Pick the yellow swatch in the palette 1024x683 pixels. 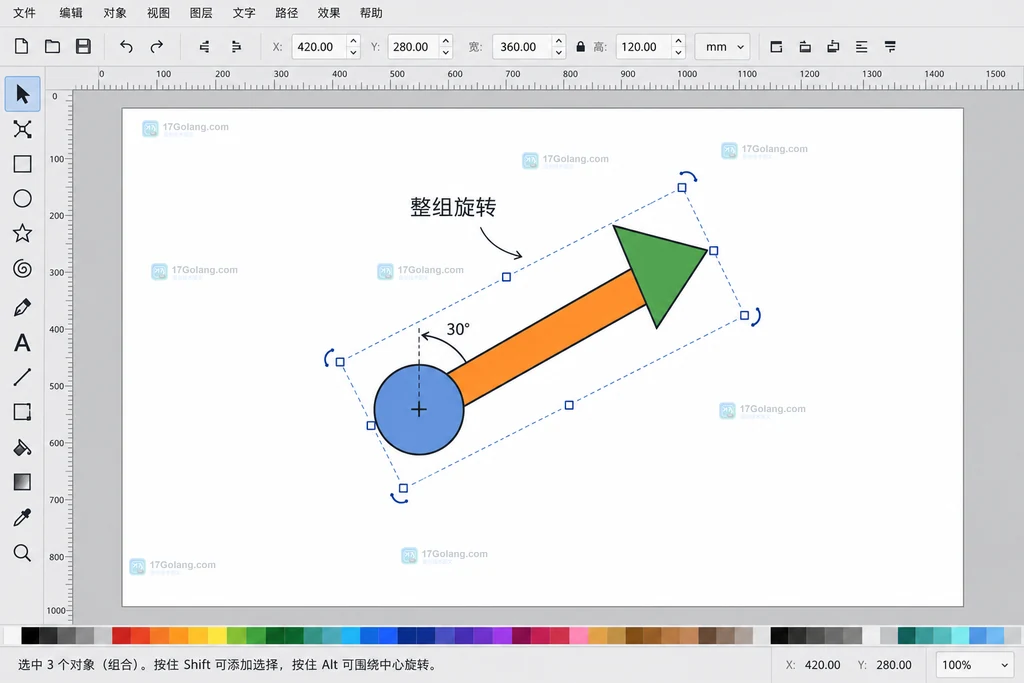point(217,635)
